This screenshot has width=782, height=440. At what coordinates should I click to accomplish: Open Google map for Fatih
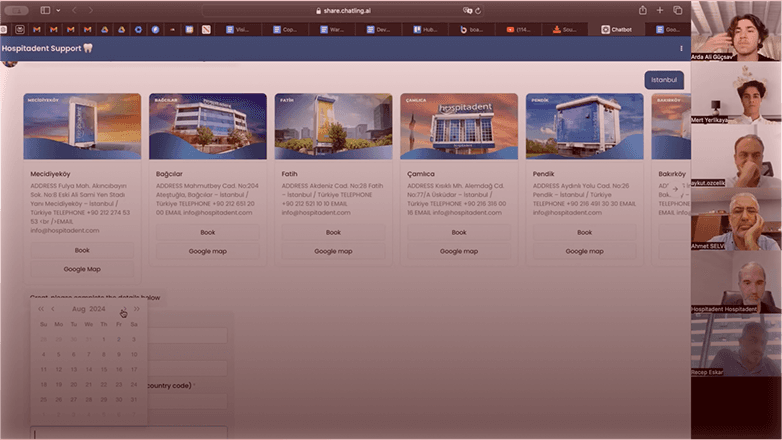(334, 251)
